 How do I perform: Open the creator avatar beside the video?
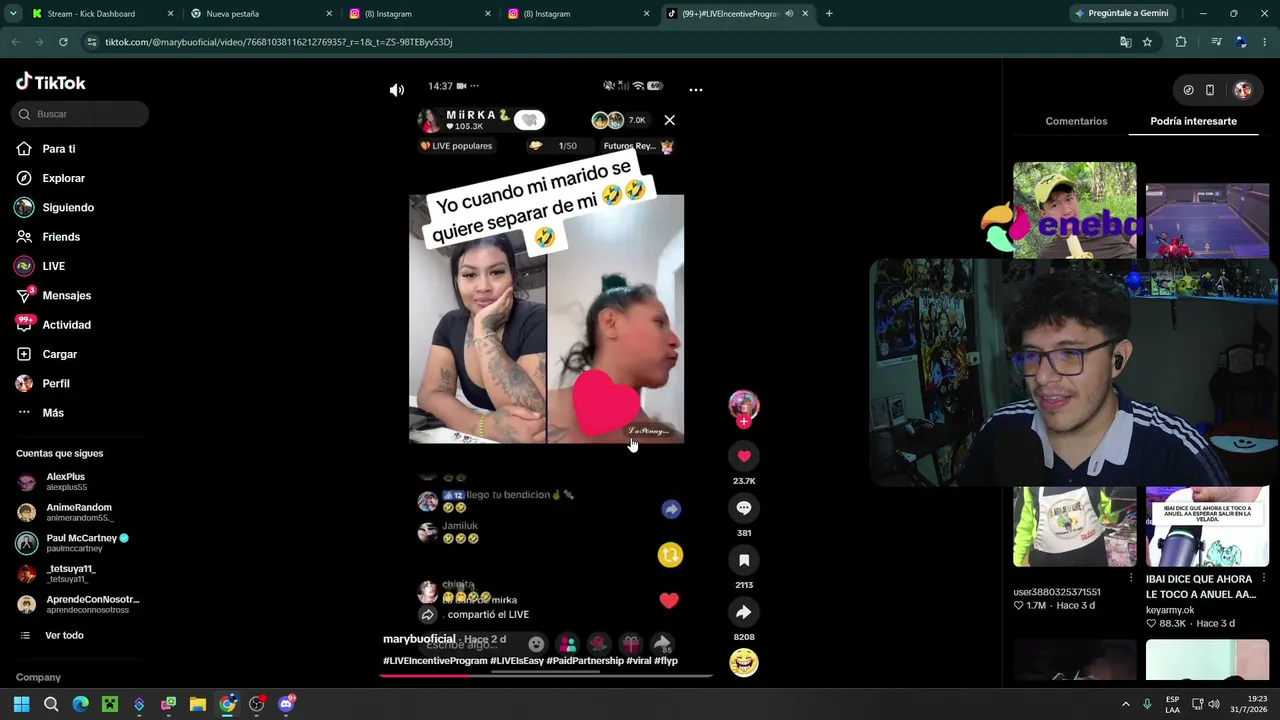[x=744, y=404]
